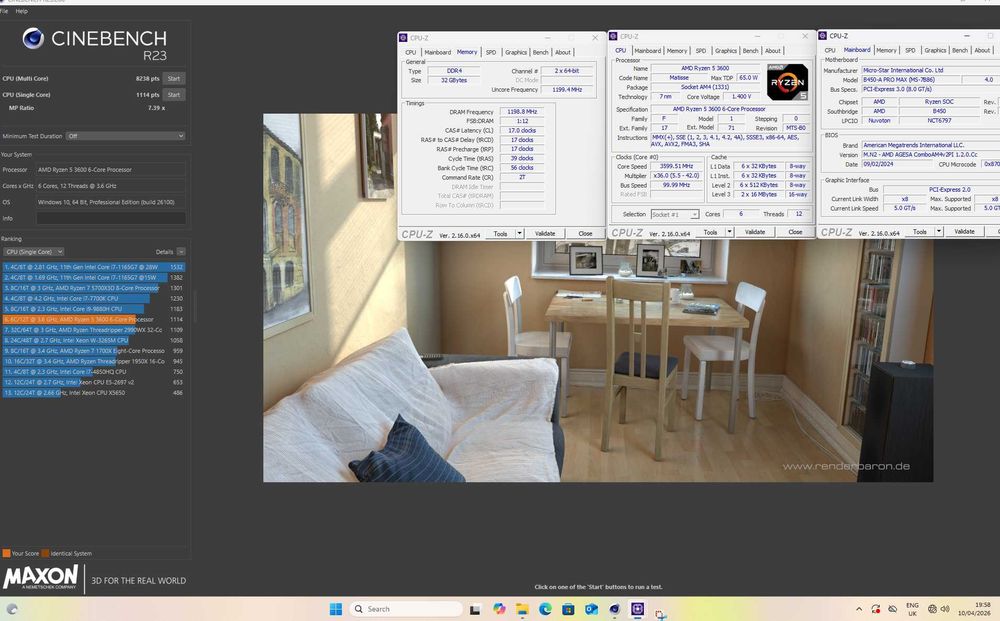Select Memory tab in CPU-Z Mainboard window
1000x621 pixels.
(886, 50)
